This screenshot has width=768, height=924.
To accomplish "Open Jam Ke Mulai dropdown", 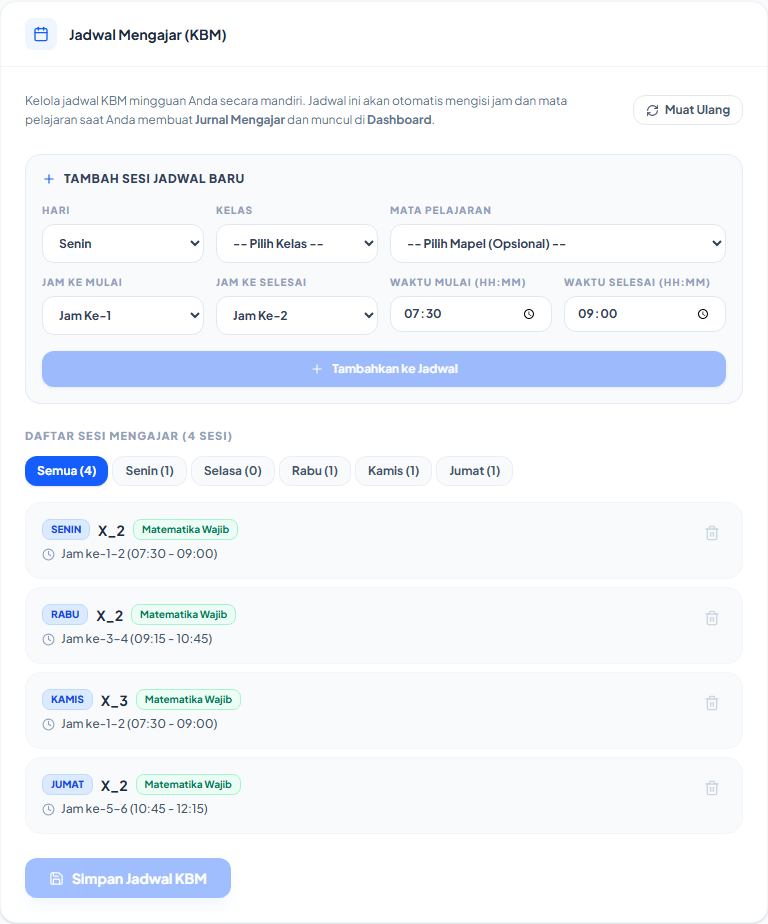I will click(x=123, y=315).
